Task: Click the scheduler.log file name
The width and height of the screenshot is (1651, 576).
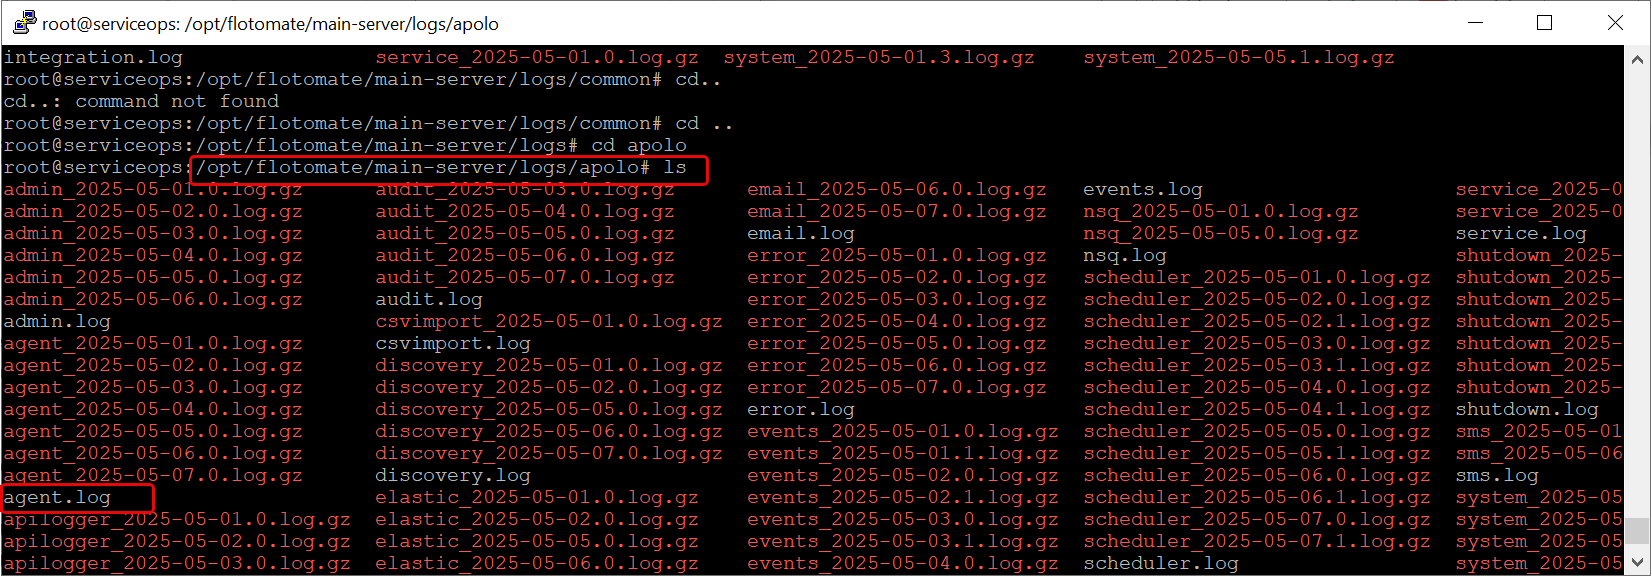Action: (x=1161, y=563)
